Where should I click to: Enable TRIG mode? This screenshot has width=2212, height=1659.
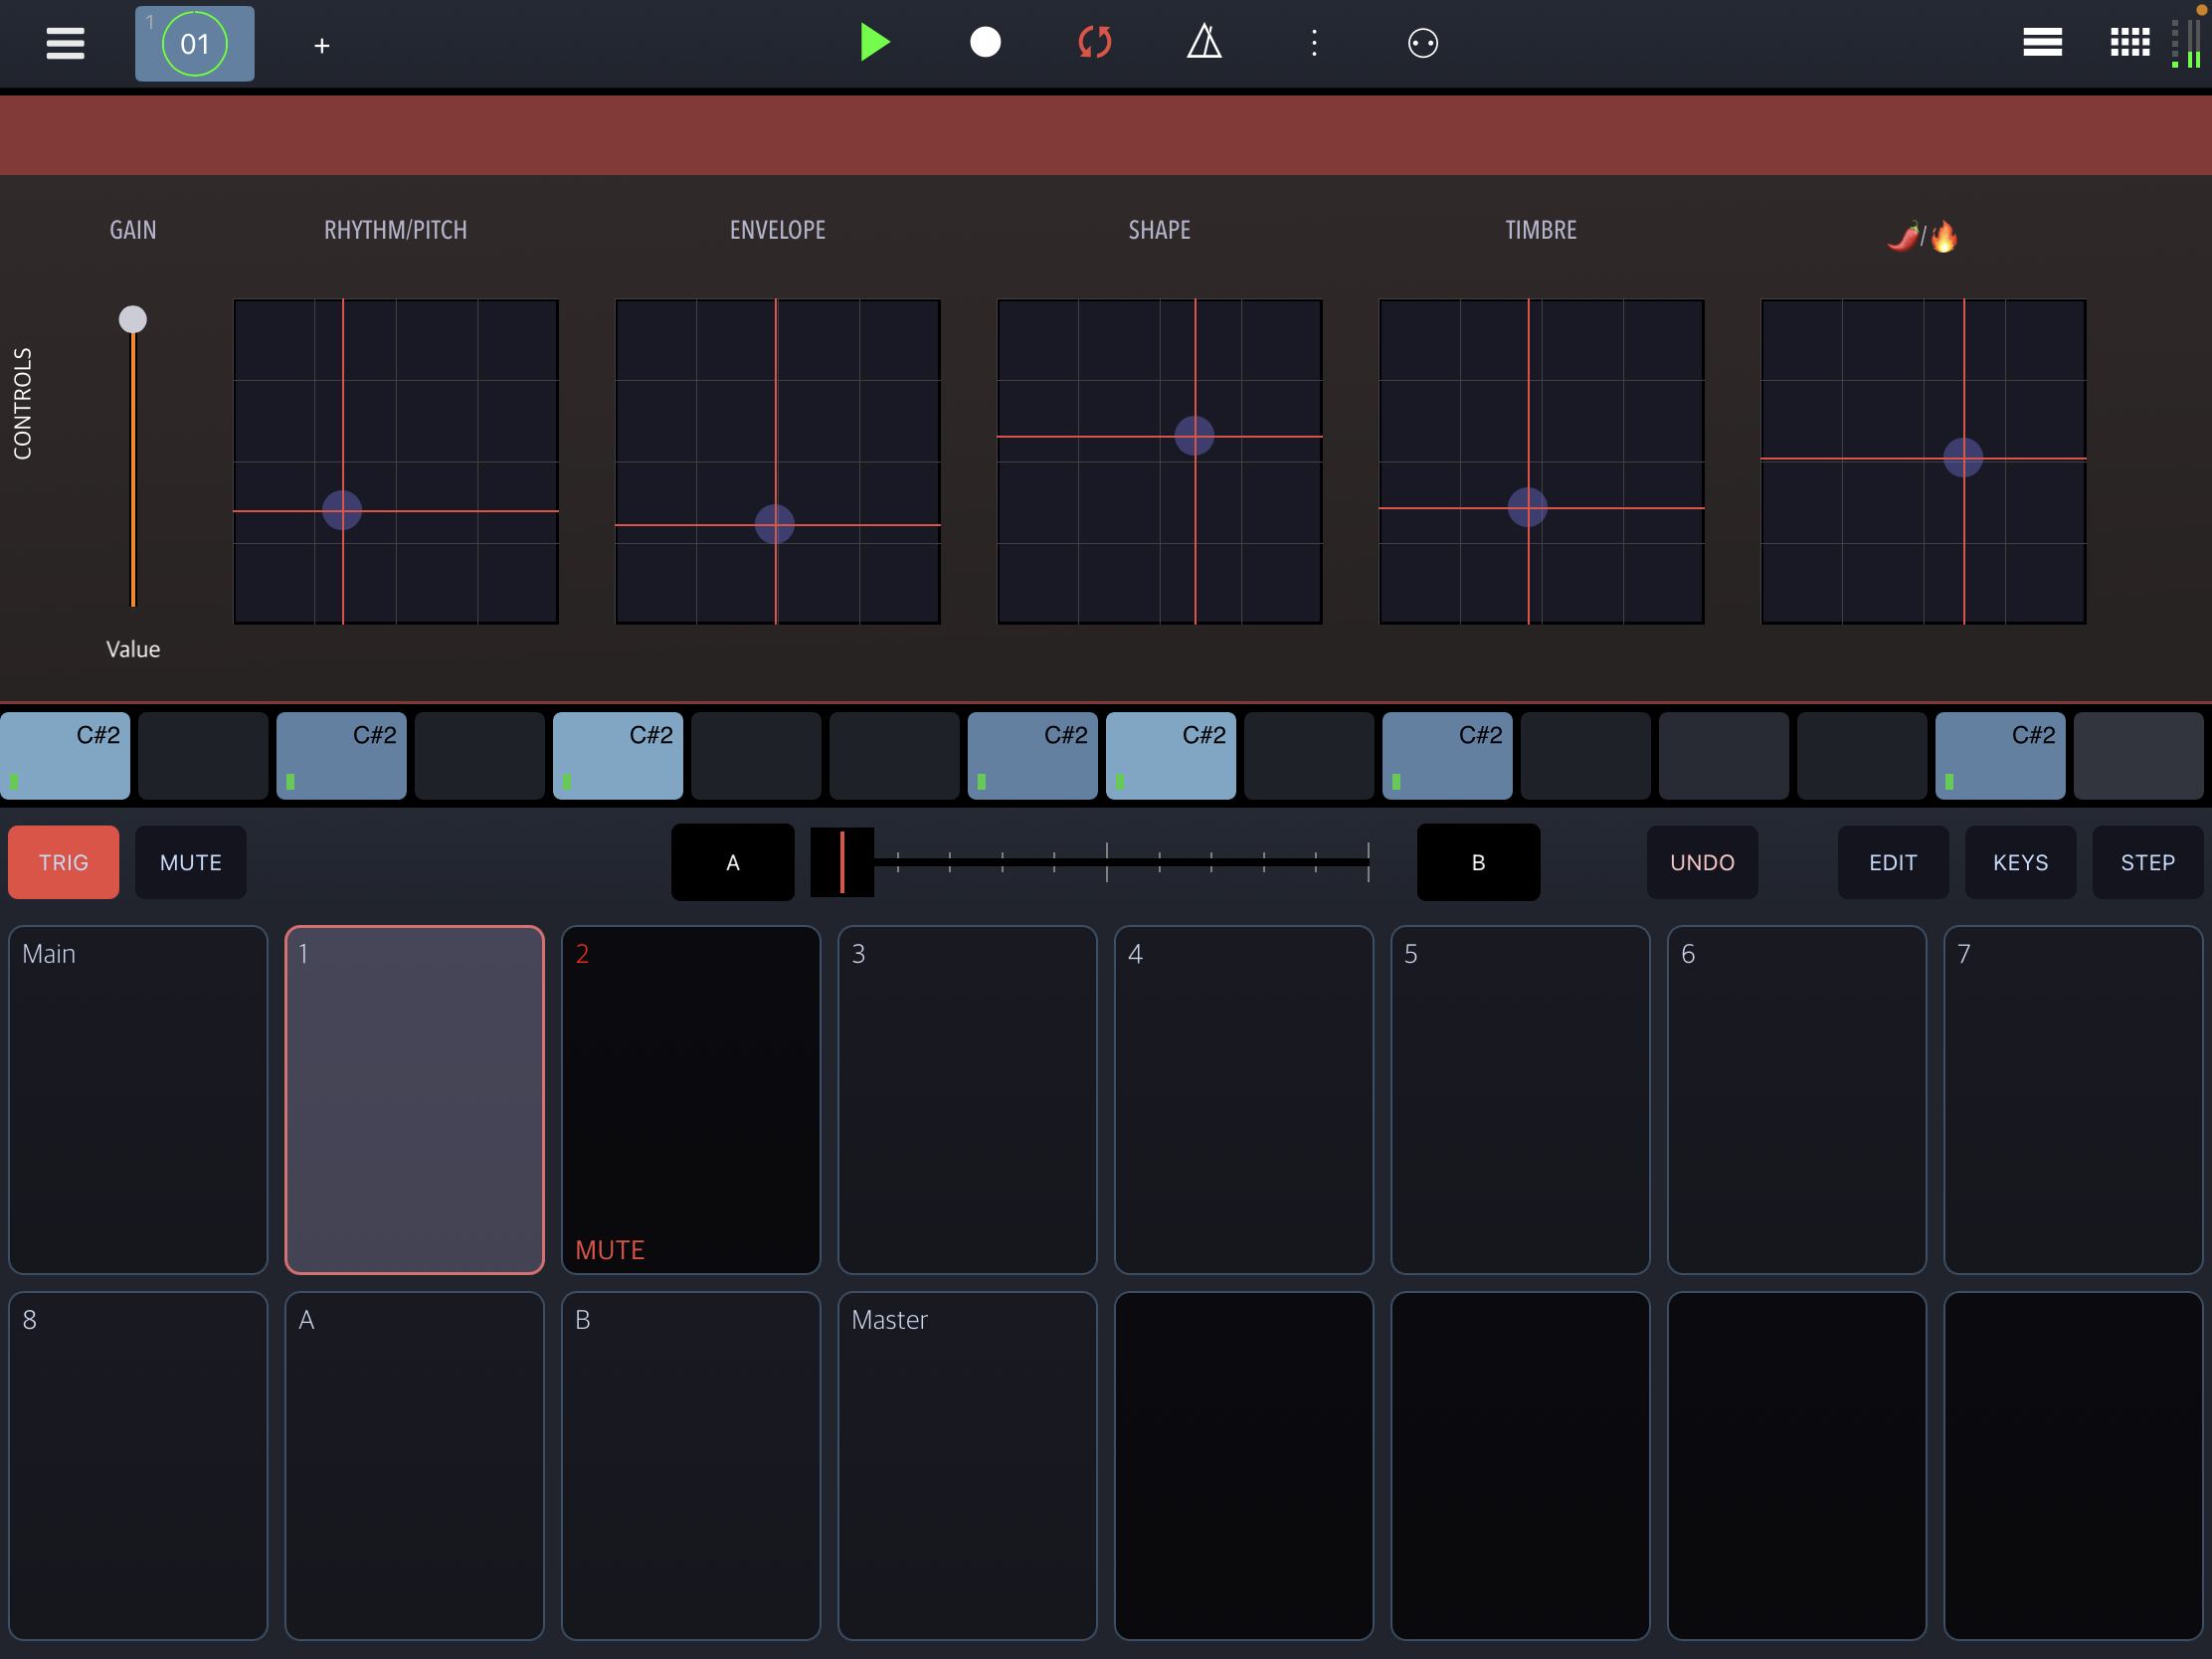tap(64, 862)
